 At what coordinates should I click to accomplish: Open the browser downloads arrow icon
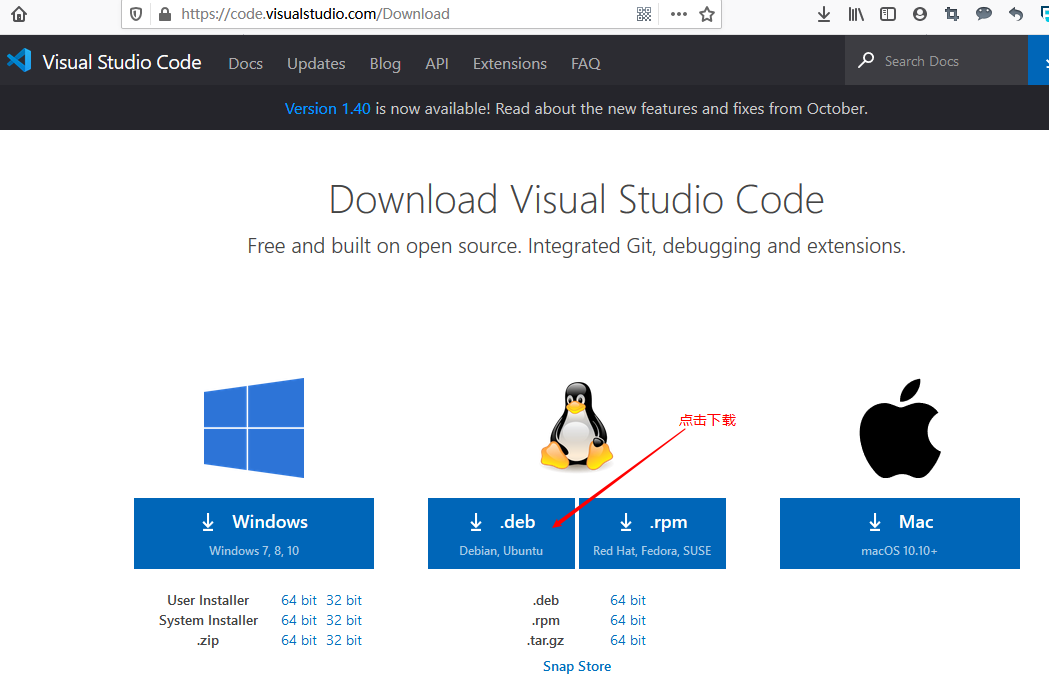pos(824,14)
